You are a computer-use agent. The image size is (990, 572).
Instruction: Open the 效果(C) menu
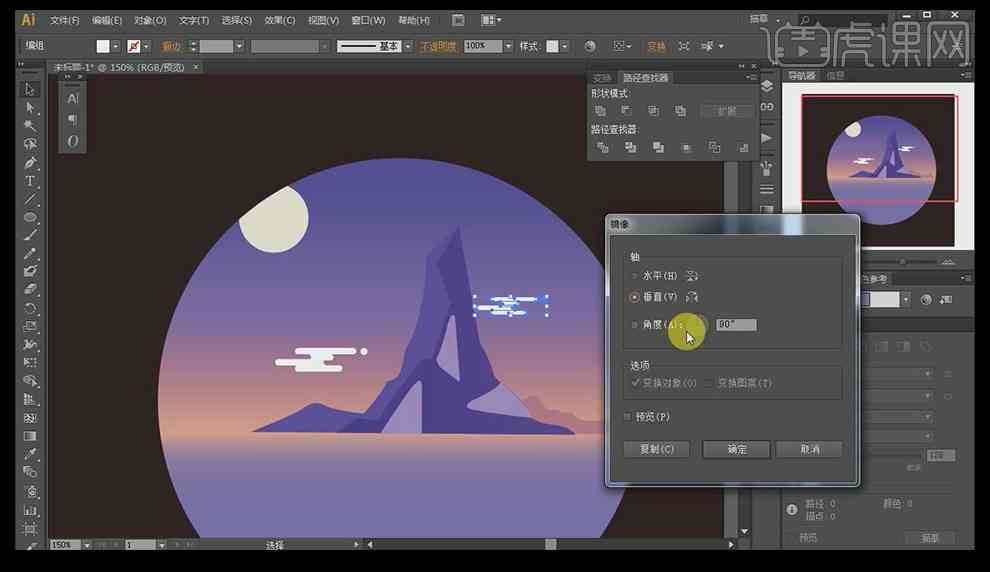point(280,20)
